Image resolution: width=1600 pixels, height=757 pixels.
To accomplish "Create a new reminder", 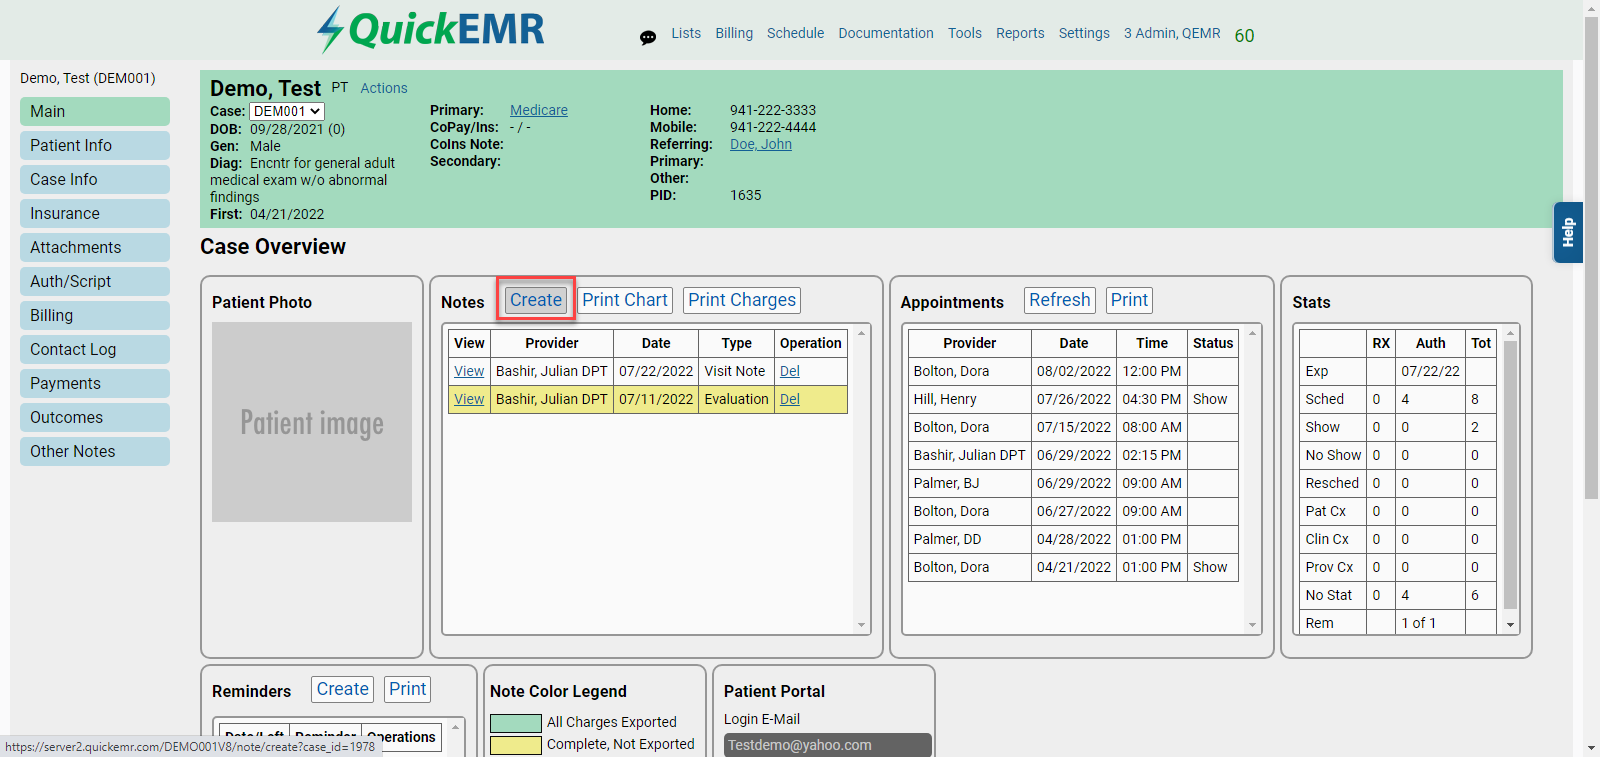I will pos(343,689).
